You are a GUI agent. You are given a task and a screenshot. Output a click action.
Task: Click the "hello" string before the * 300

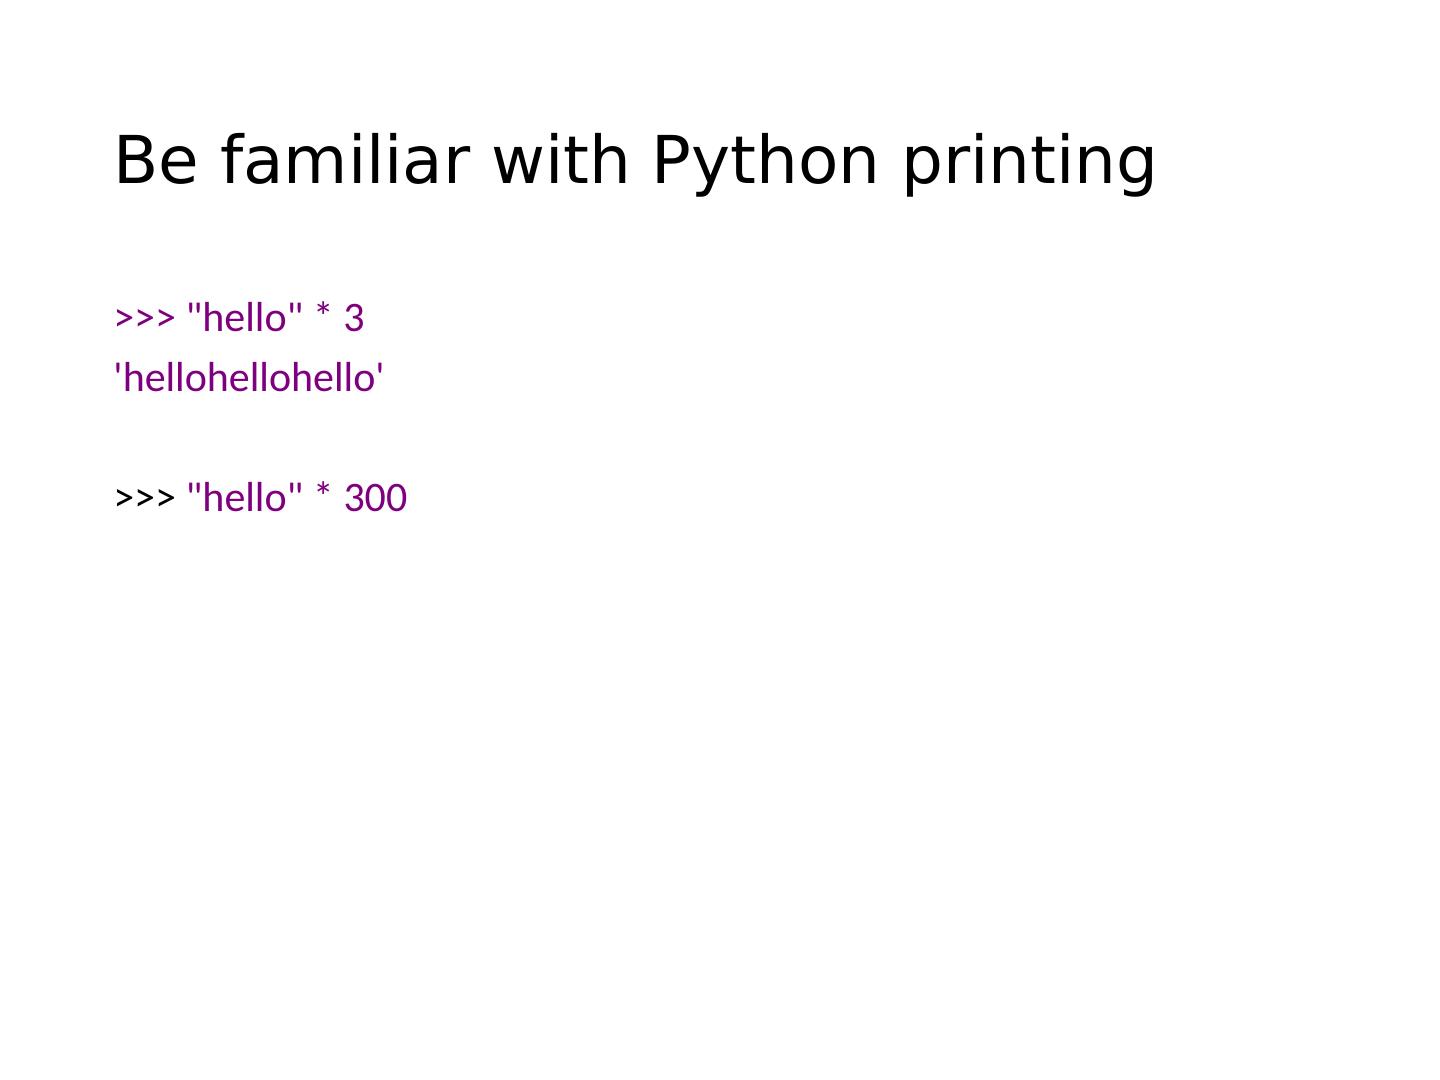[244, 498]
